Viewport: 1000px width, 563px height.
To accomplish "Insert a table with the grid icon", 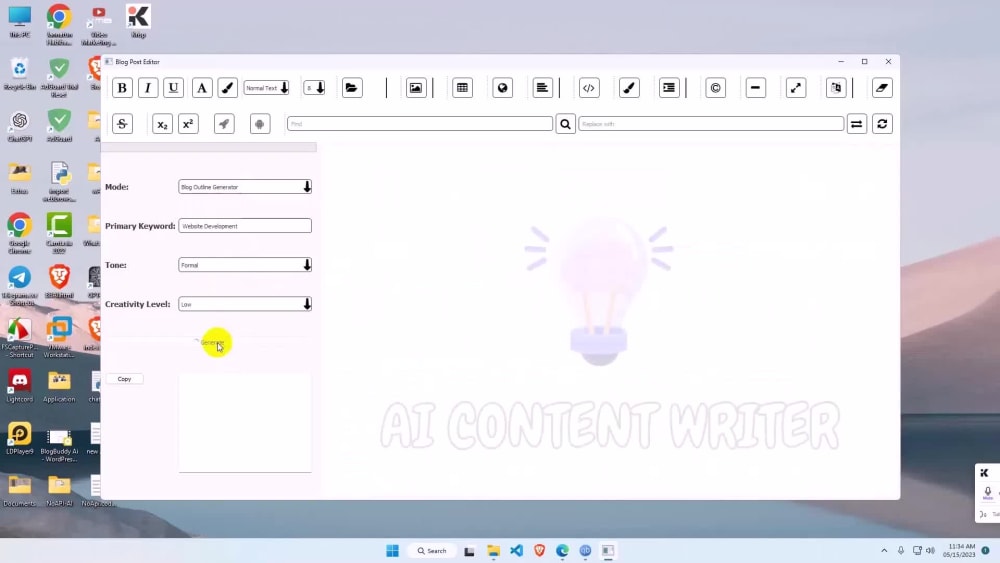I will pyautogui.click(x=462, y=88).
